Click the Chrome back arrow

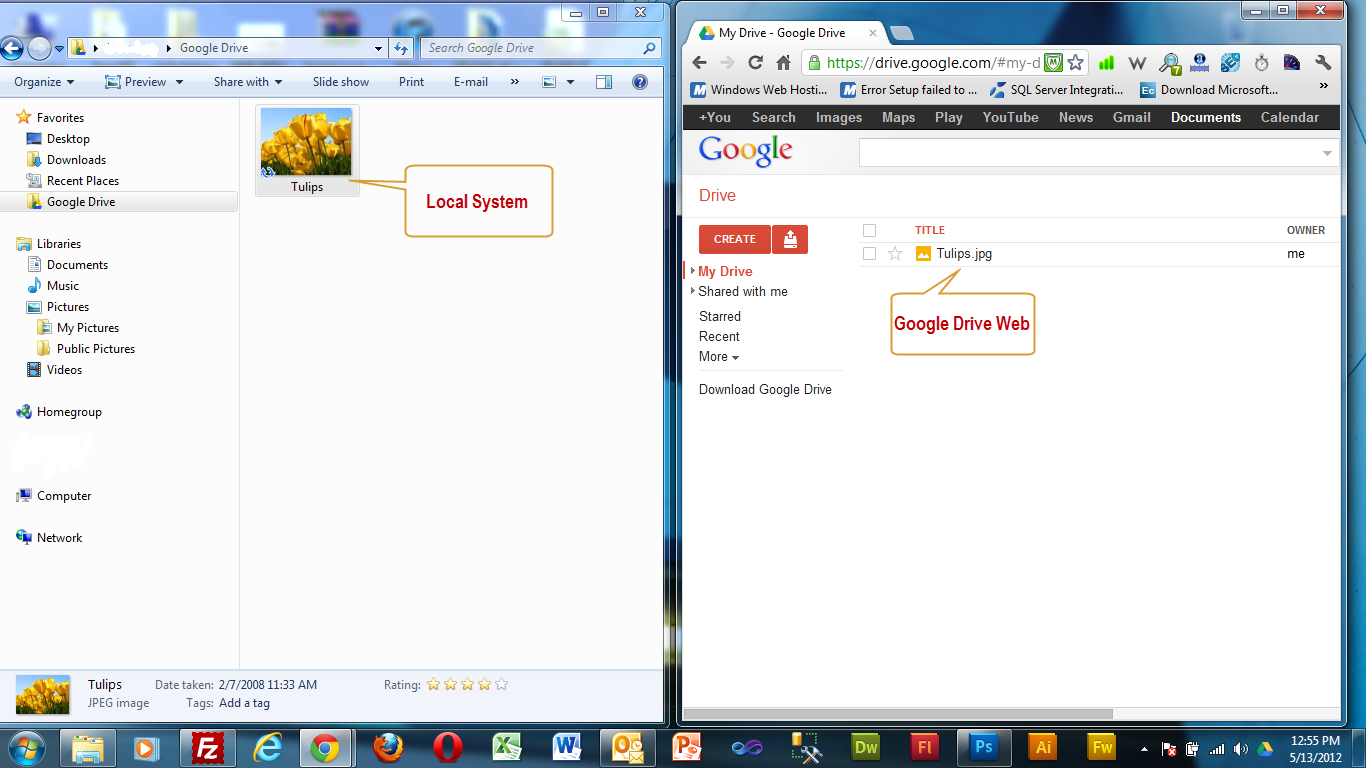[699, 63]
